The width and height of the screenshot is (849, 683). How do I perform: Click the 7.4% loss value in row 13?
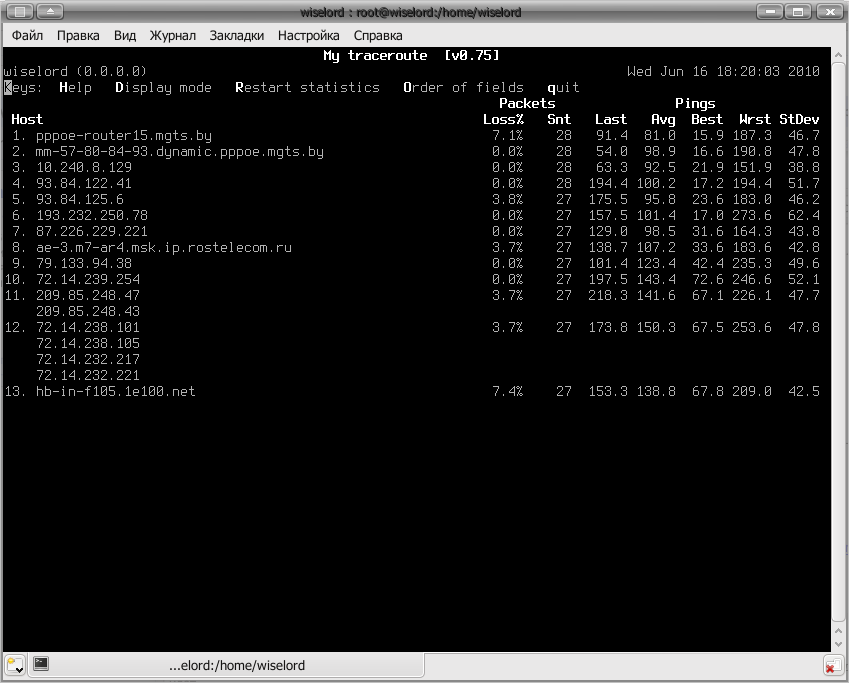point(507,391)
